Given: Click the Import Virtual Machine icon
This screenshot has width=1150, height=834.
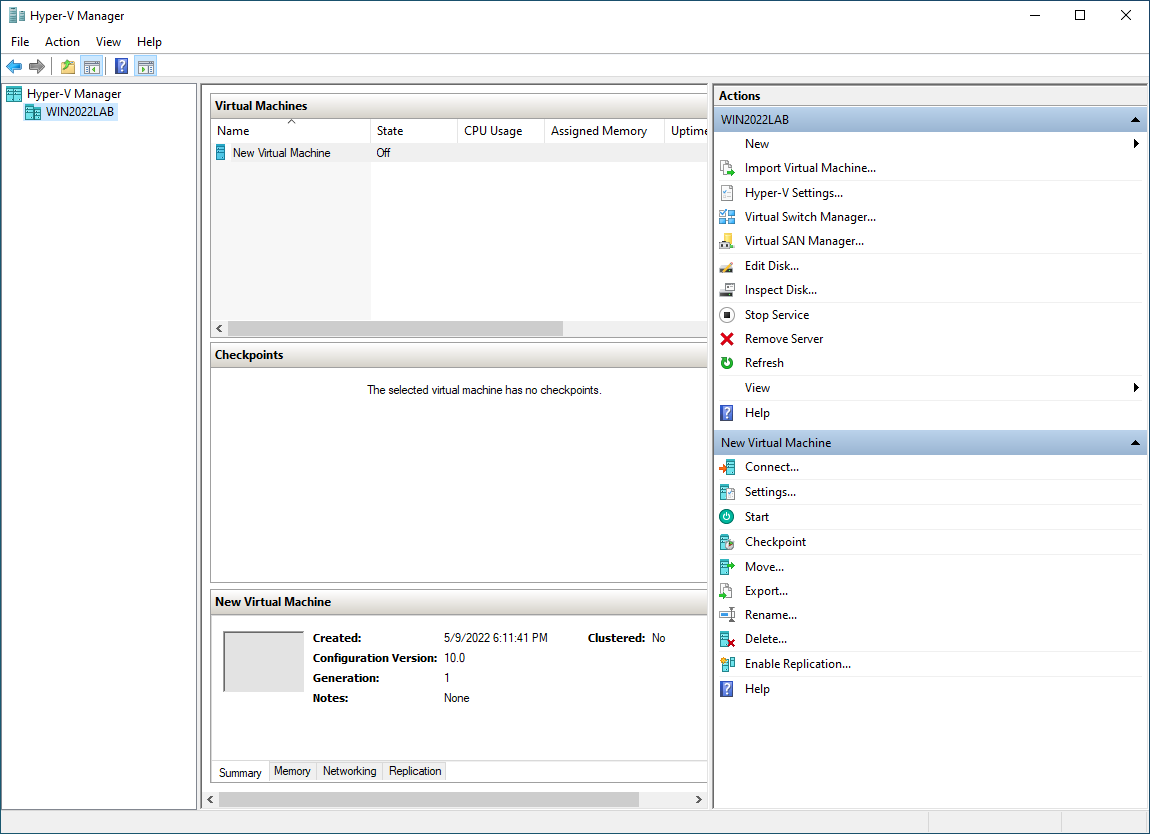Looking at the screenshot, I should 727,168.
